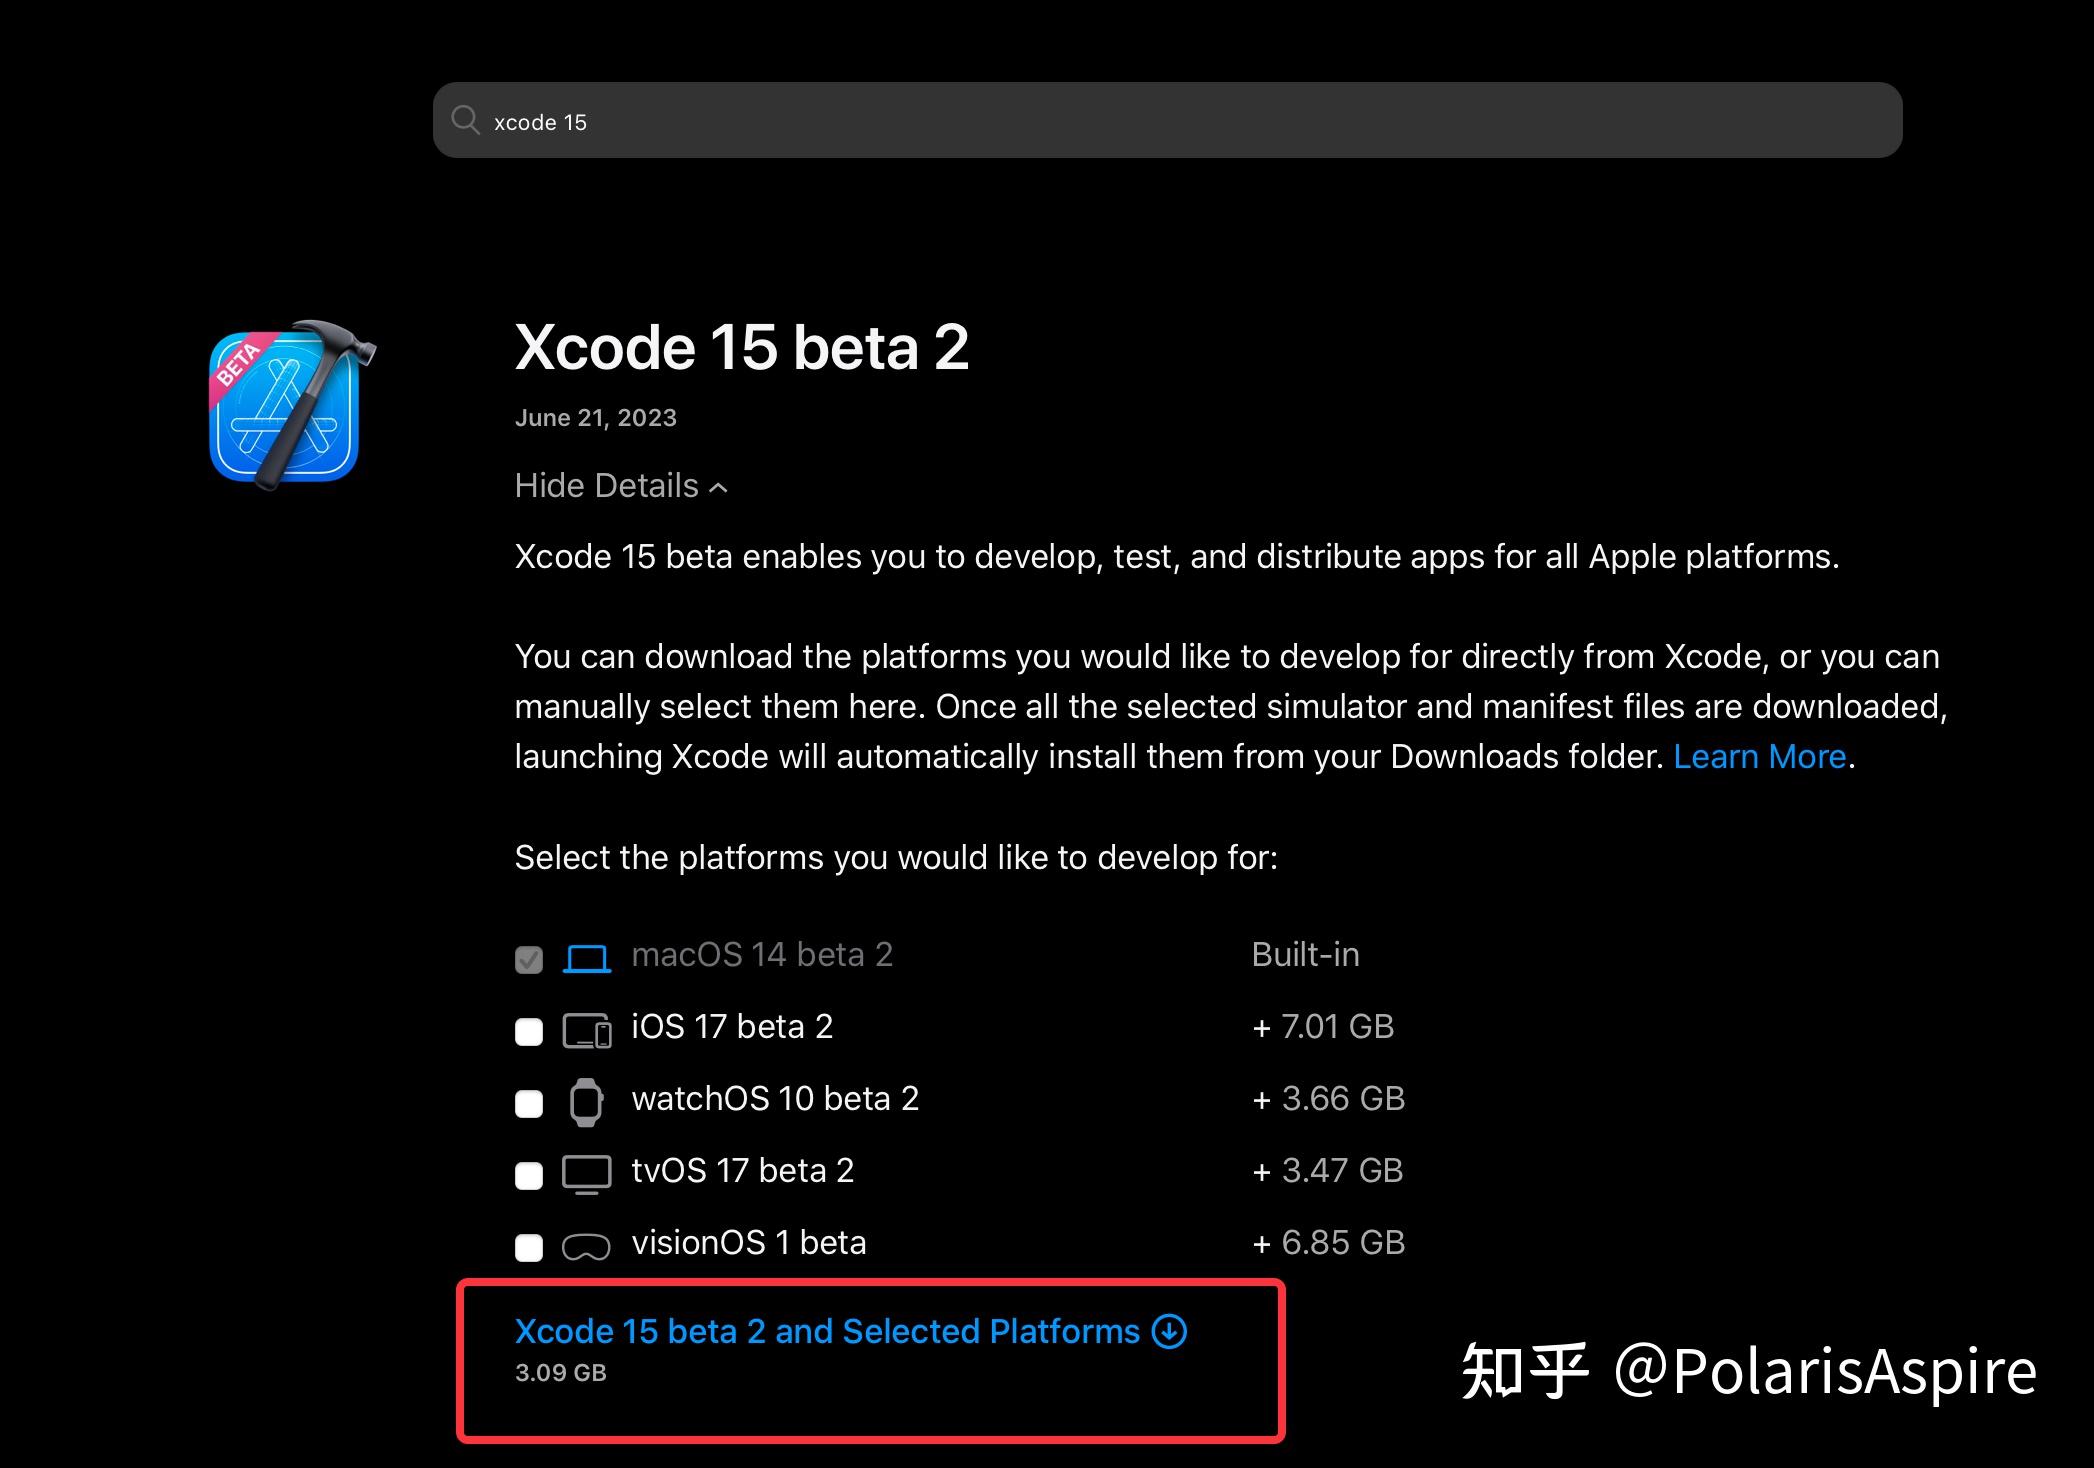Click the iOS devices platform icon
This screenshot has height=1468, width=2094.
587,1030
